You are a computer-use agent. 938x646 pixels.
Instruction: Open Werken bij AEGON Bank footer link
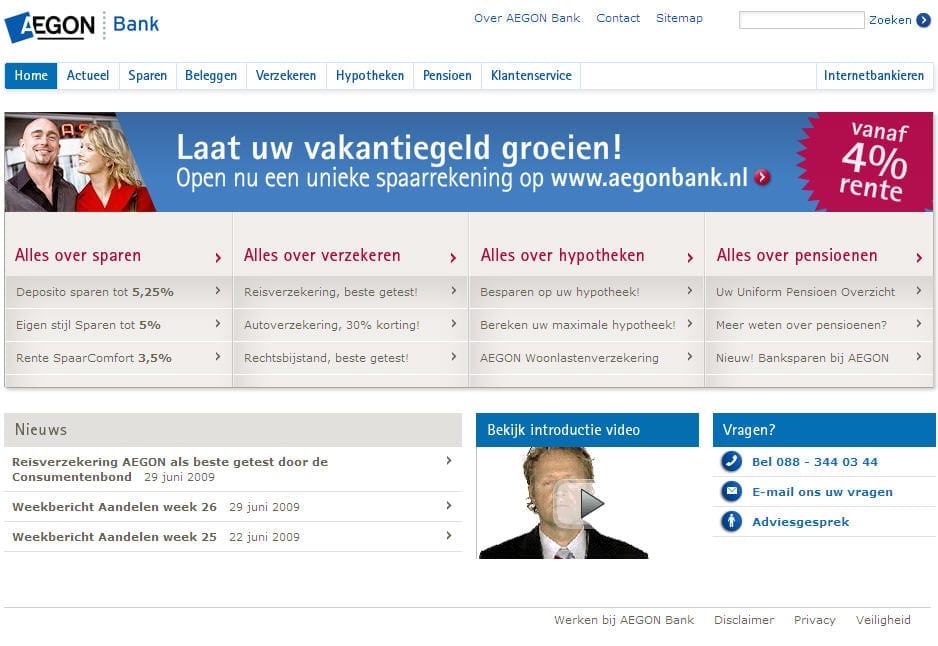pyautogui.click(x=624, y=620)
